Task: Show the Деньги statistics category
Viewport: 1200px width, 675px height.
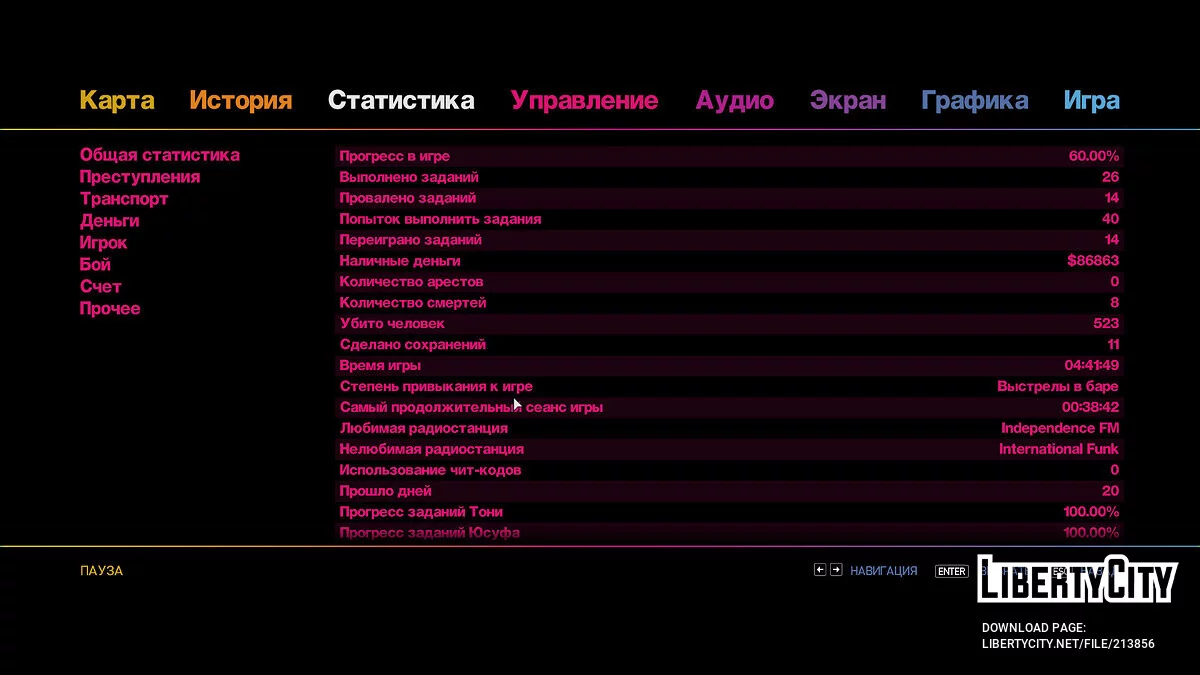Action: point(110,221)
